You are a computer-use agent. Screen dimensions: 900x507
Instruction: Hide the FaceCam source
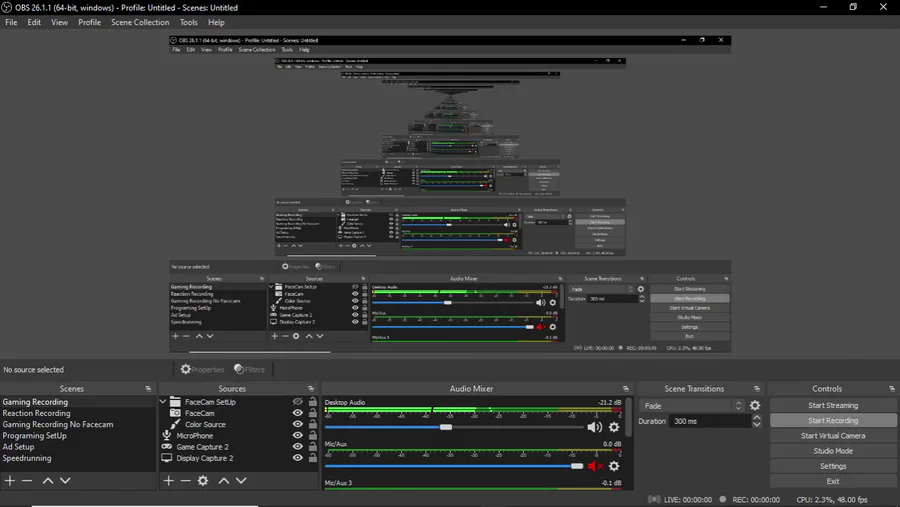[x=297, y=413]
